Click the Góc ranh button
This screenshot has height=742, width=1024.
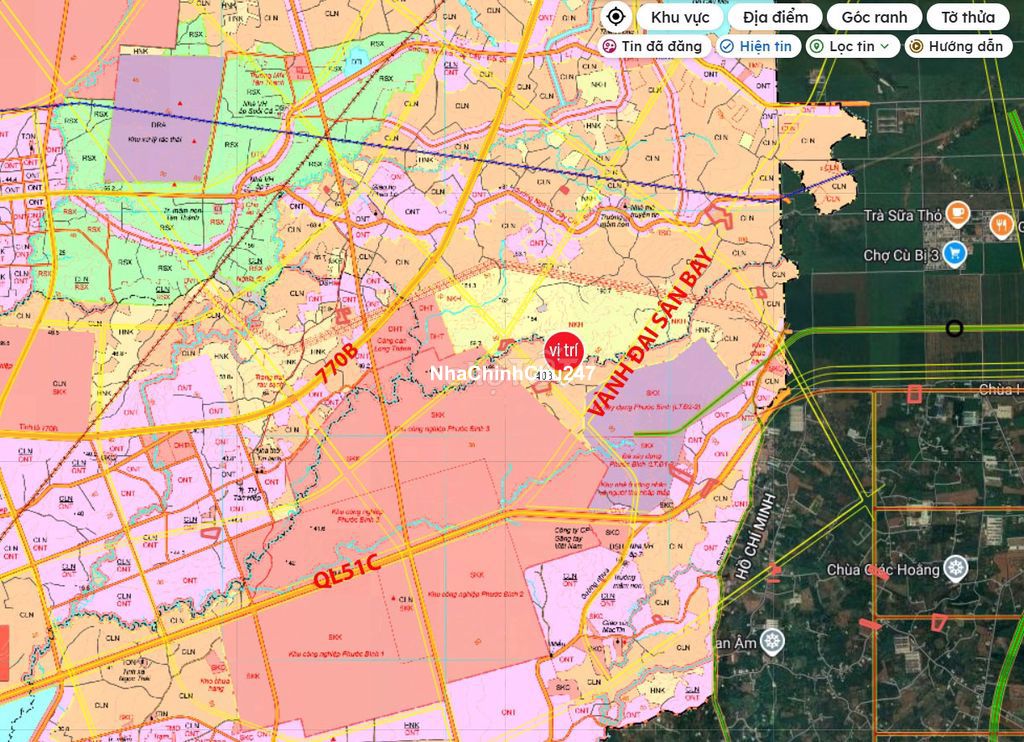coord(874,17)
